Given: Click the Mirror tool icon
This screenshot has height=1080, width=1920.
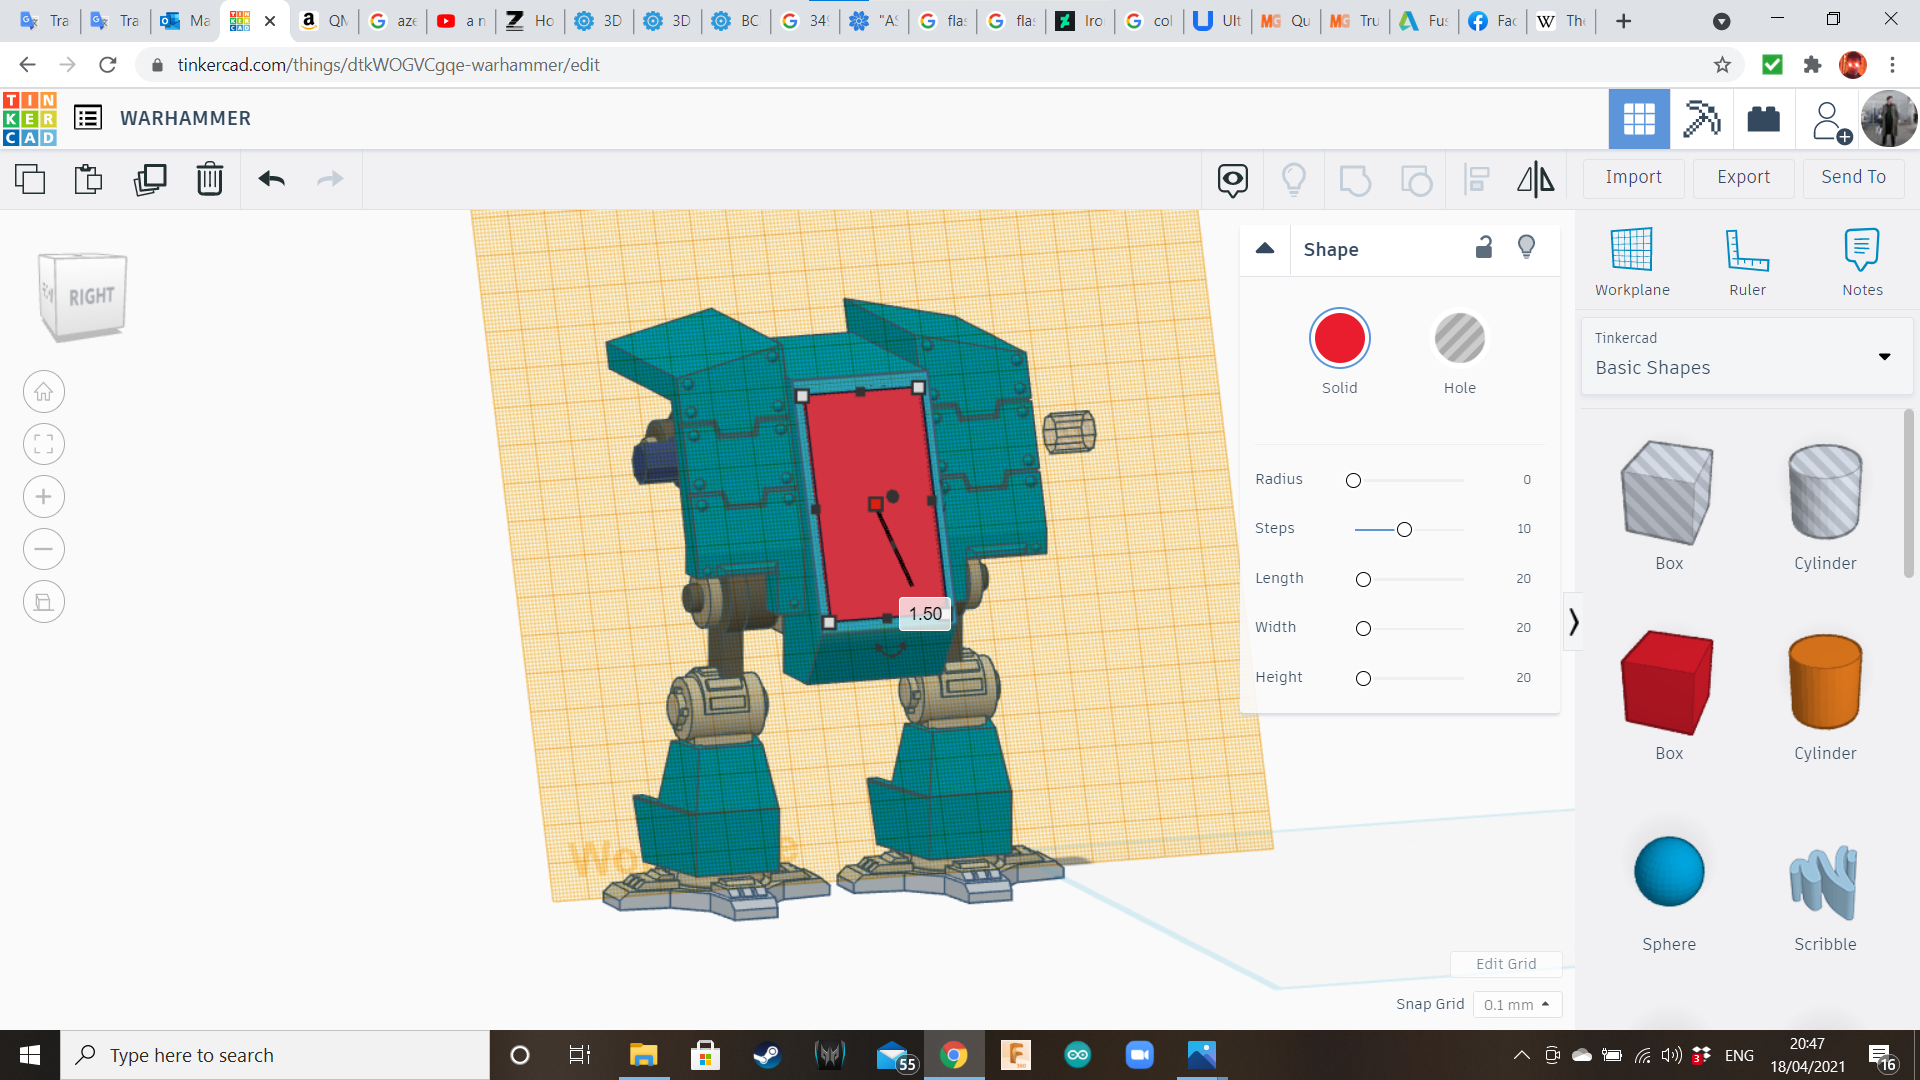Looking at the screenshot, I should pyautogui.click(x=1535, y=179).
